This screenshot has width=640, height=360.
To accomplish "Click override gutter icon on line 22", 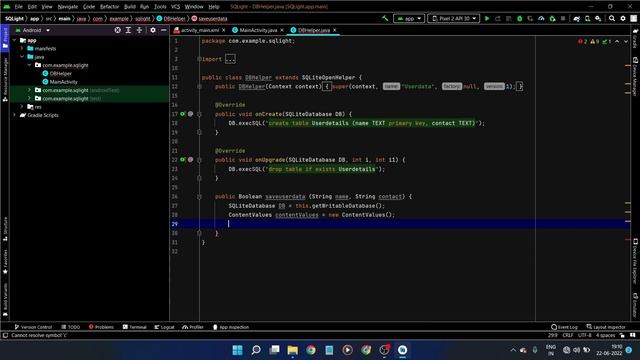I will coord(183,160).
